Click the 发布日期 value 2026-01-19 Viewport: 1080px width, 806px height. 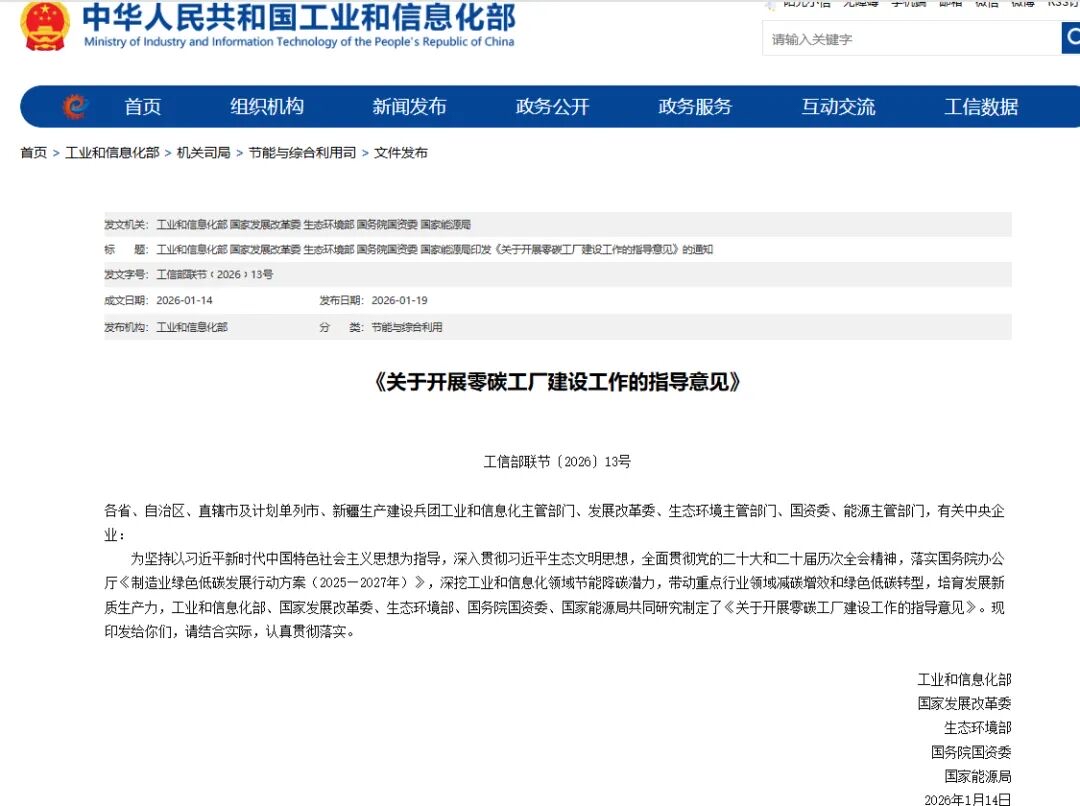pos(399,300)
